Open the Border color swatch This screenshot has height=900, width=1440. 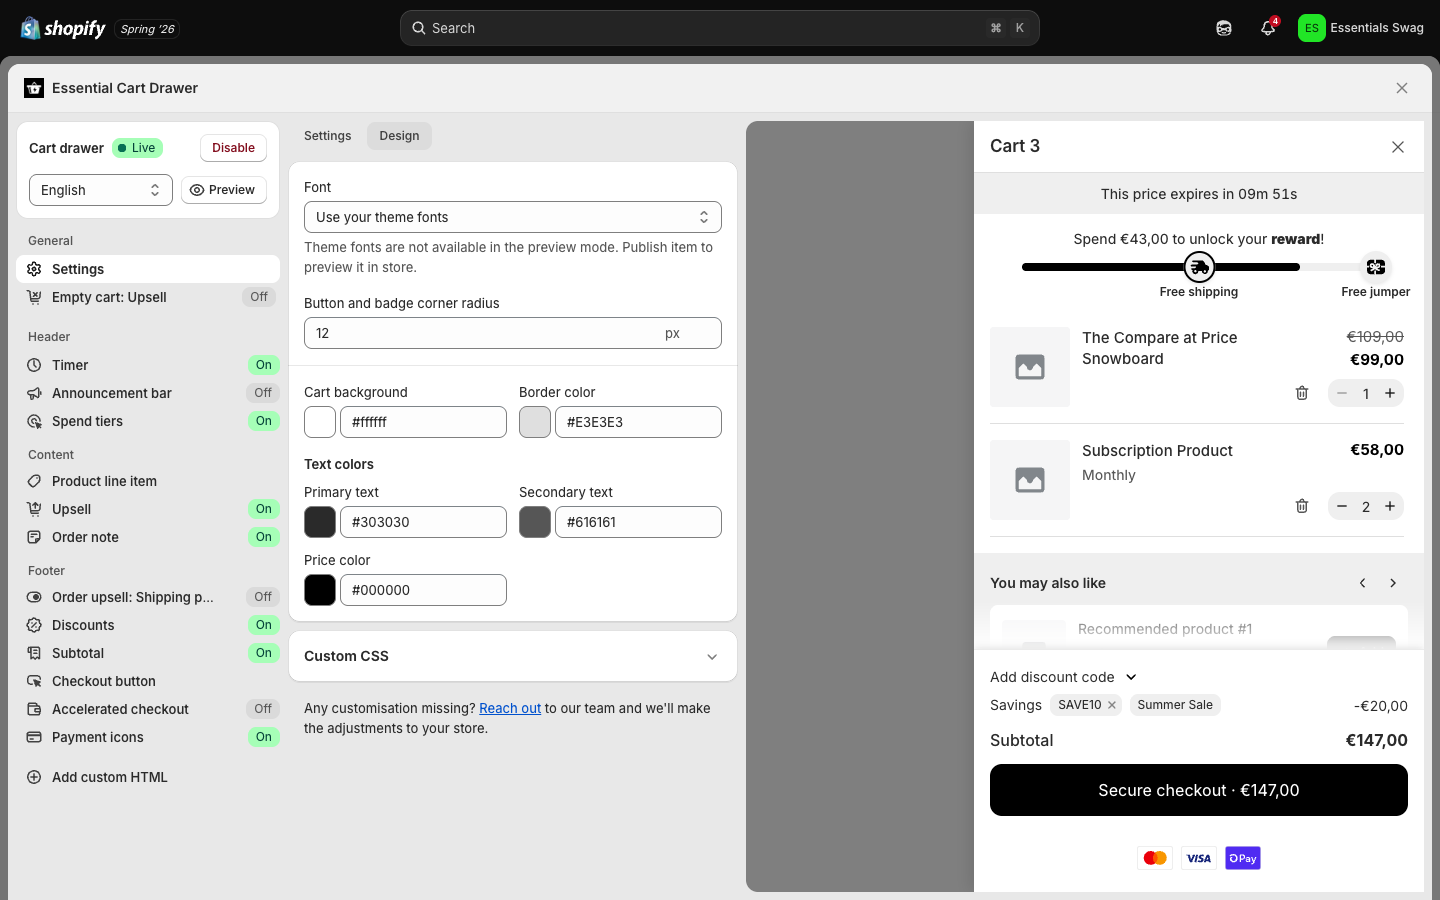click(535, 422)
